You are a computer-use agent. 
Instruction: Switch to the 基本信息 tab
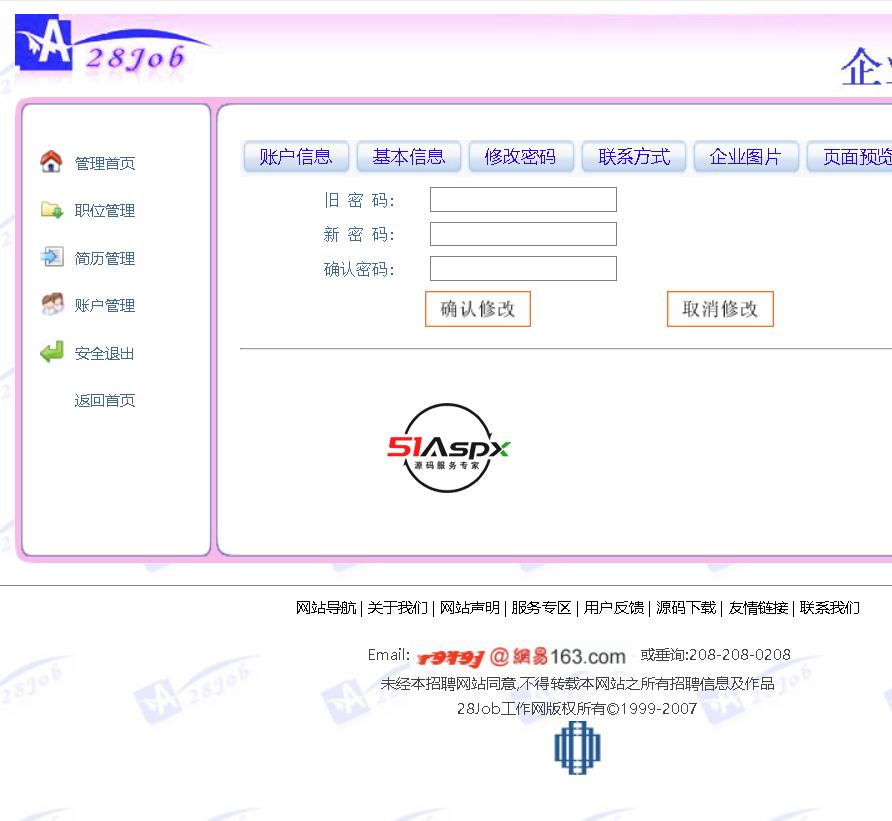[408, 156]
